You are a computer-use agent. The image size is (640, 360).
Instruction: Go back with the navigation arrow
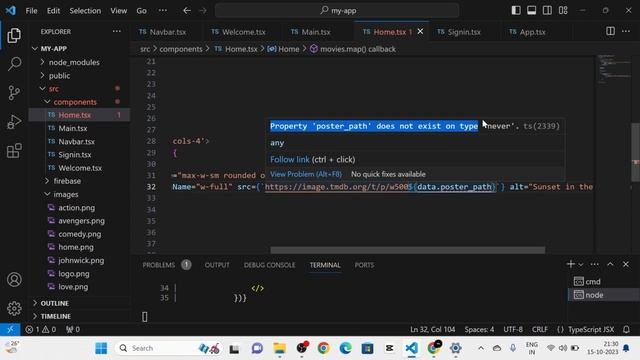click(x=187, y=11)
